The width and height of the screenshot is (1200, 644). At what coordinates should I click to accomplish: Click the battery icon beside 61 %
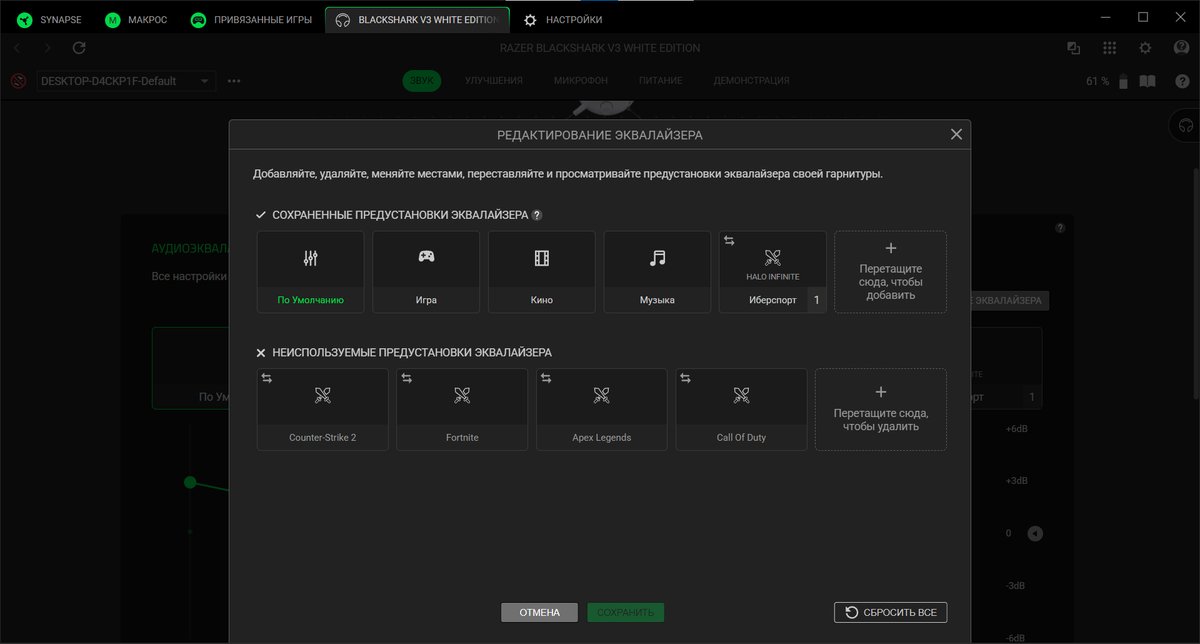[x=1123, y=81]
